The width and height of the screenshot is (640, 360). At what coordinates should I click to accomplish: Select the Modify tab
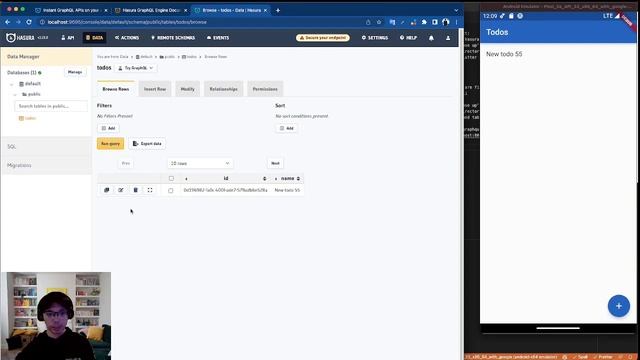click(x=187, y=89)
